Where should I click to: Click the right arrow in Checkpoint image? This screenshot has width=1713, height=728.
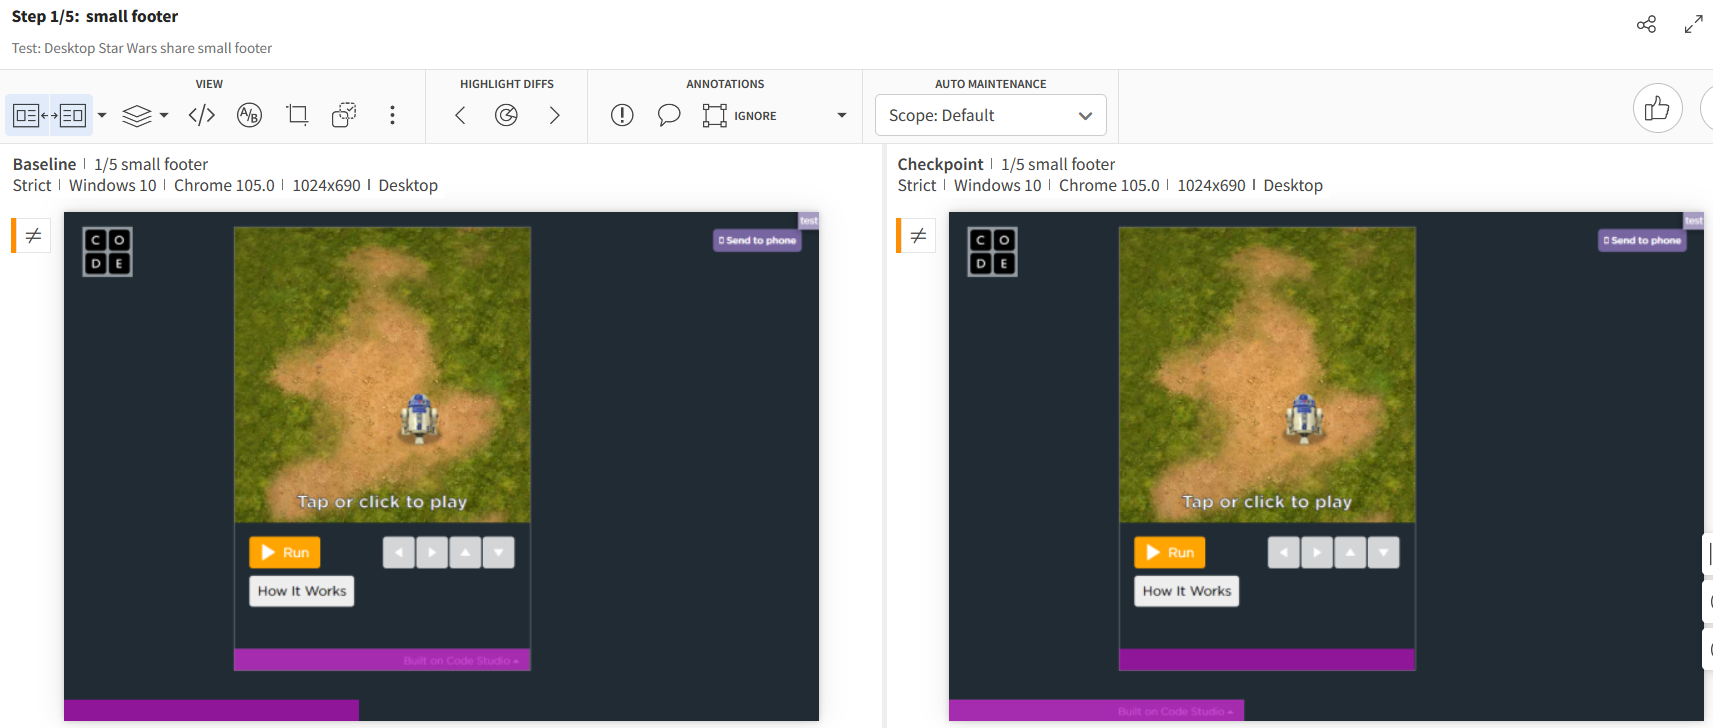tap(1317, 552)
